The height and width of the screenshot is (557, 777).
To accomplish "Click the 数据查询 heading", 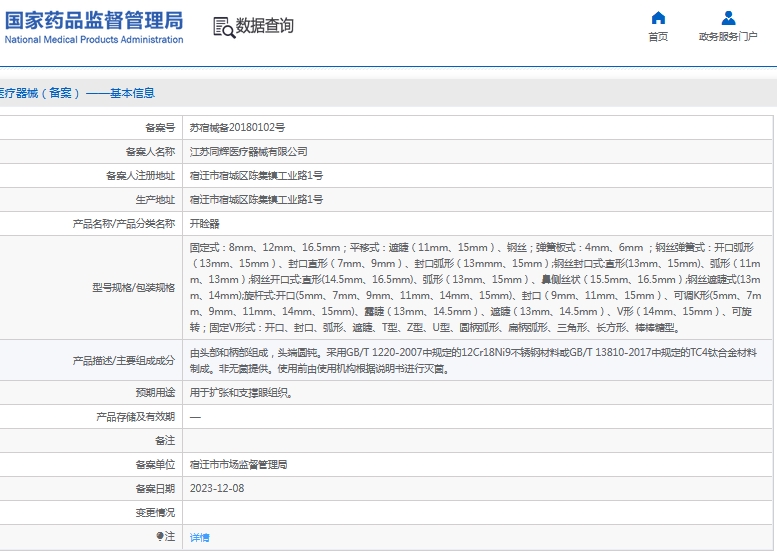I will (x=265, y=26).
